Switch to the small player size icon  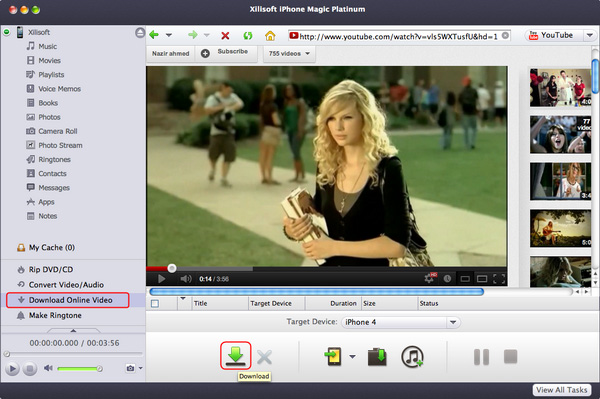click(x=465, y=279)
